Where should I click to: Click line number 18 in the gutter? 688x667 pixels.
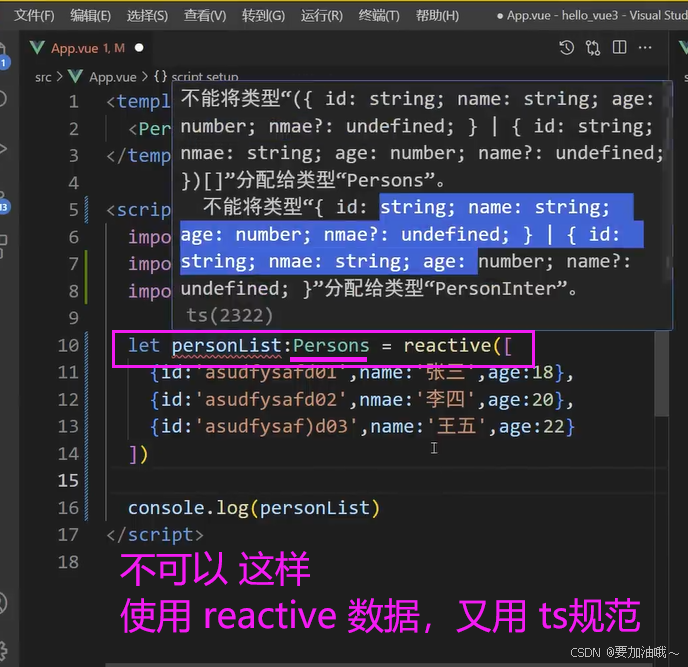(68, 562)
